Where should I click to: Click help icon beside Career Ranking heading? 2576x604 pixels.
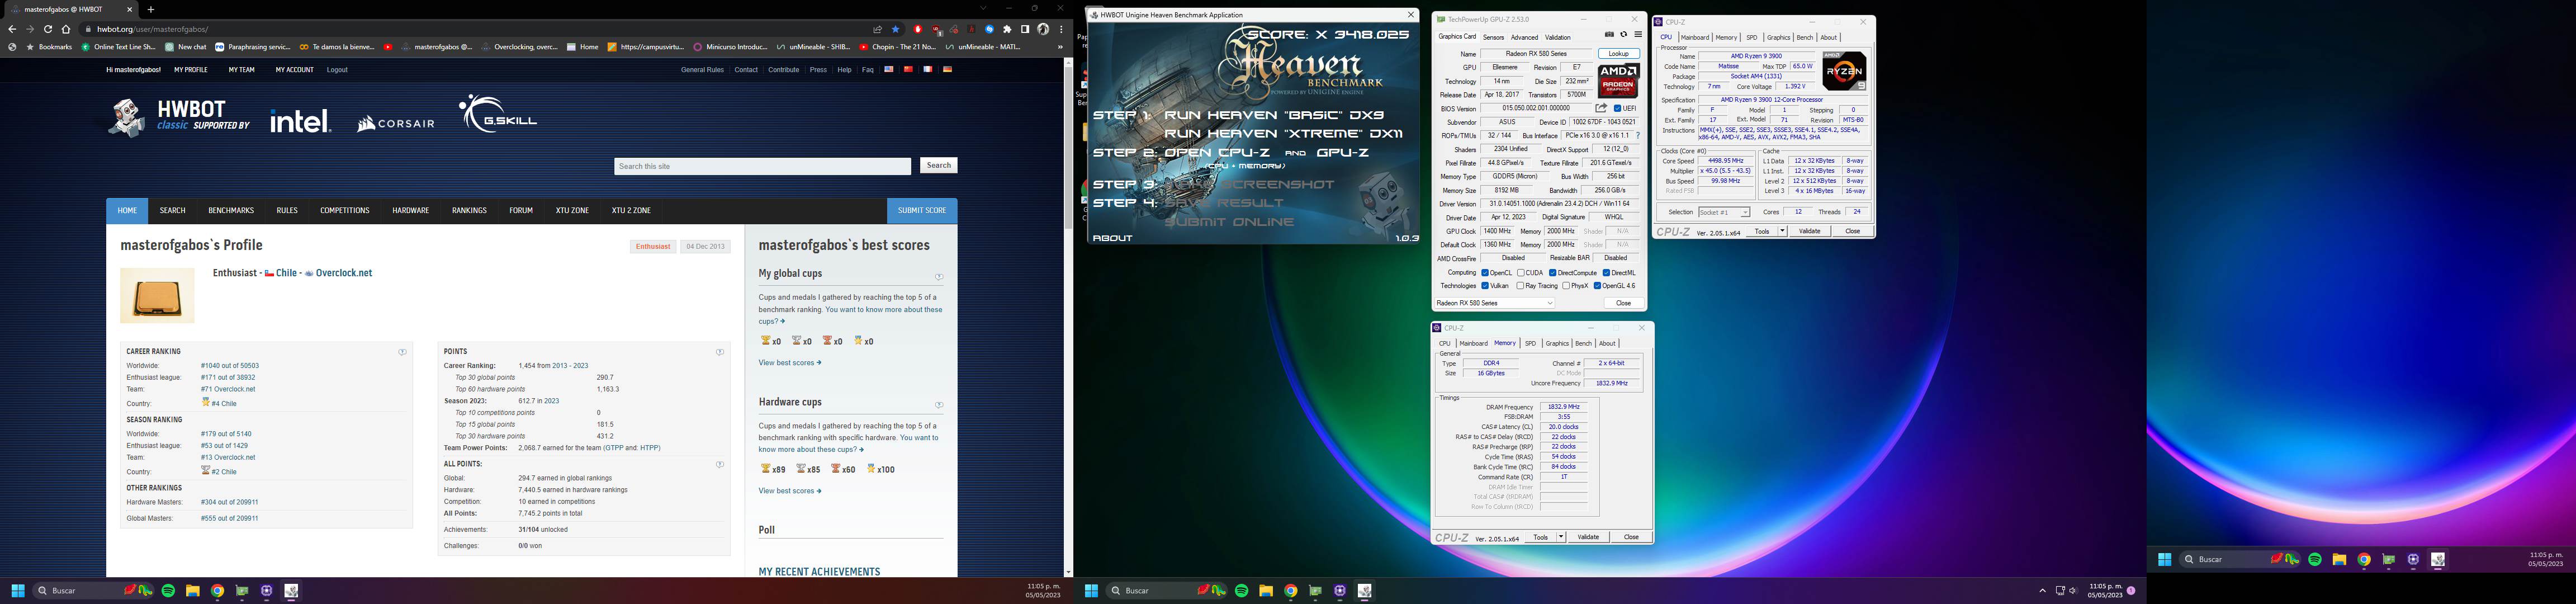point(402,352)
